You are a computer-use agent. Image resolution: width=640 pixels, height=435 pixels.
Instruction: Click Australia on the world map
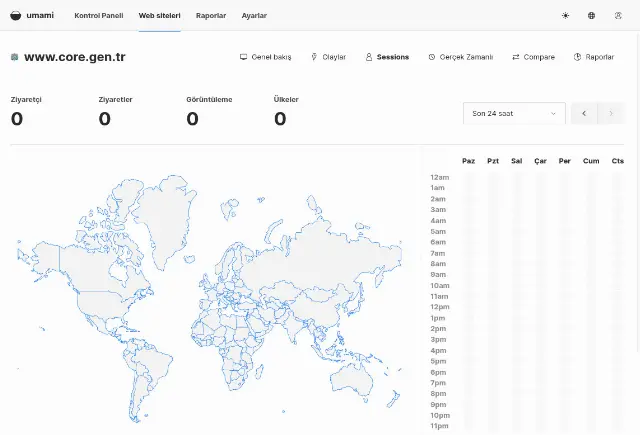click(351, 379)
